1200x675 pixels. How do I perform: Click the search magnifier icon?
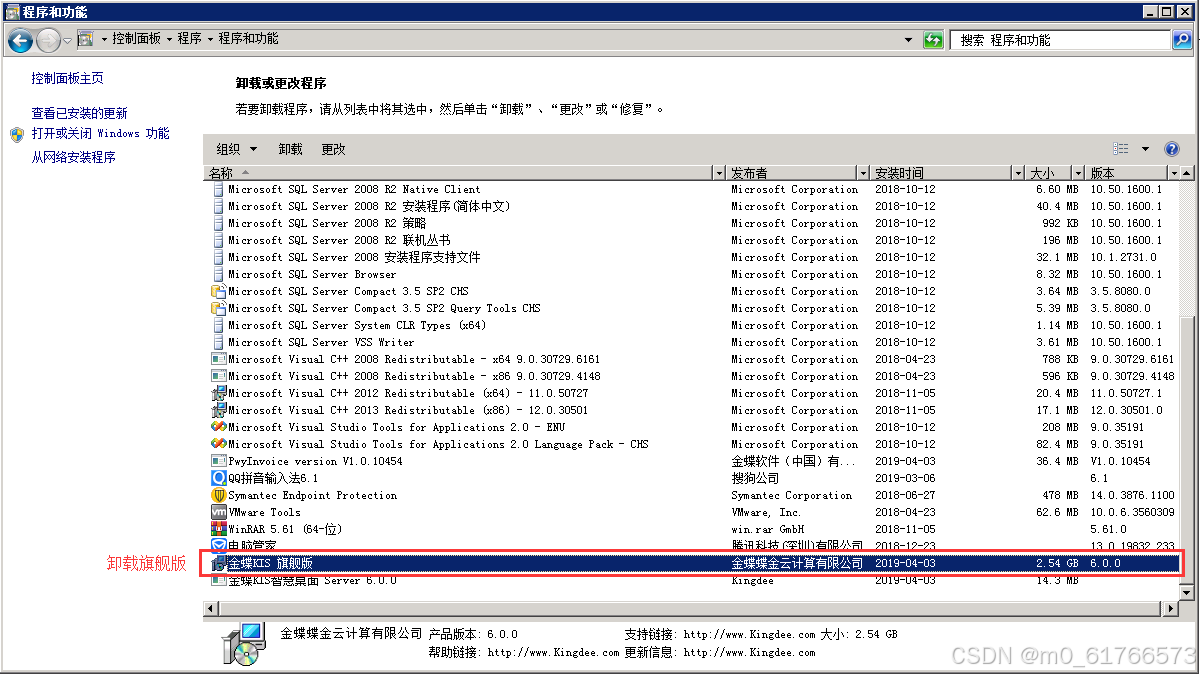pos(1183,40)
